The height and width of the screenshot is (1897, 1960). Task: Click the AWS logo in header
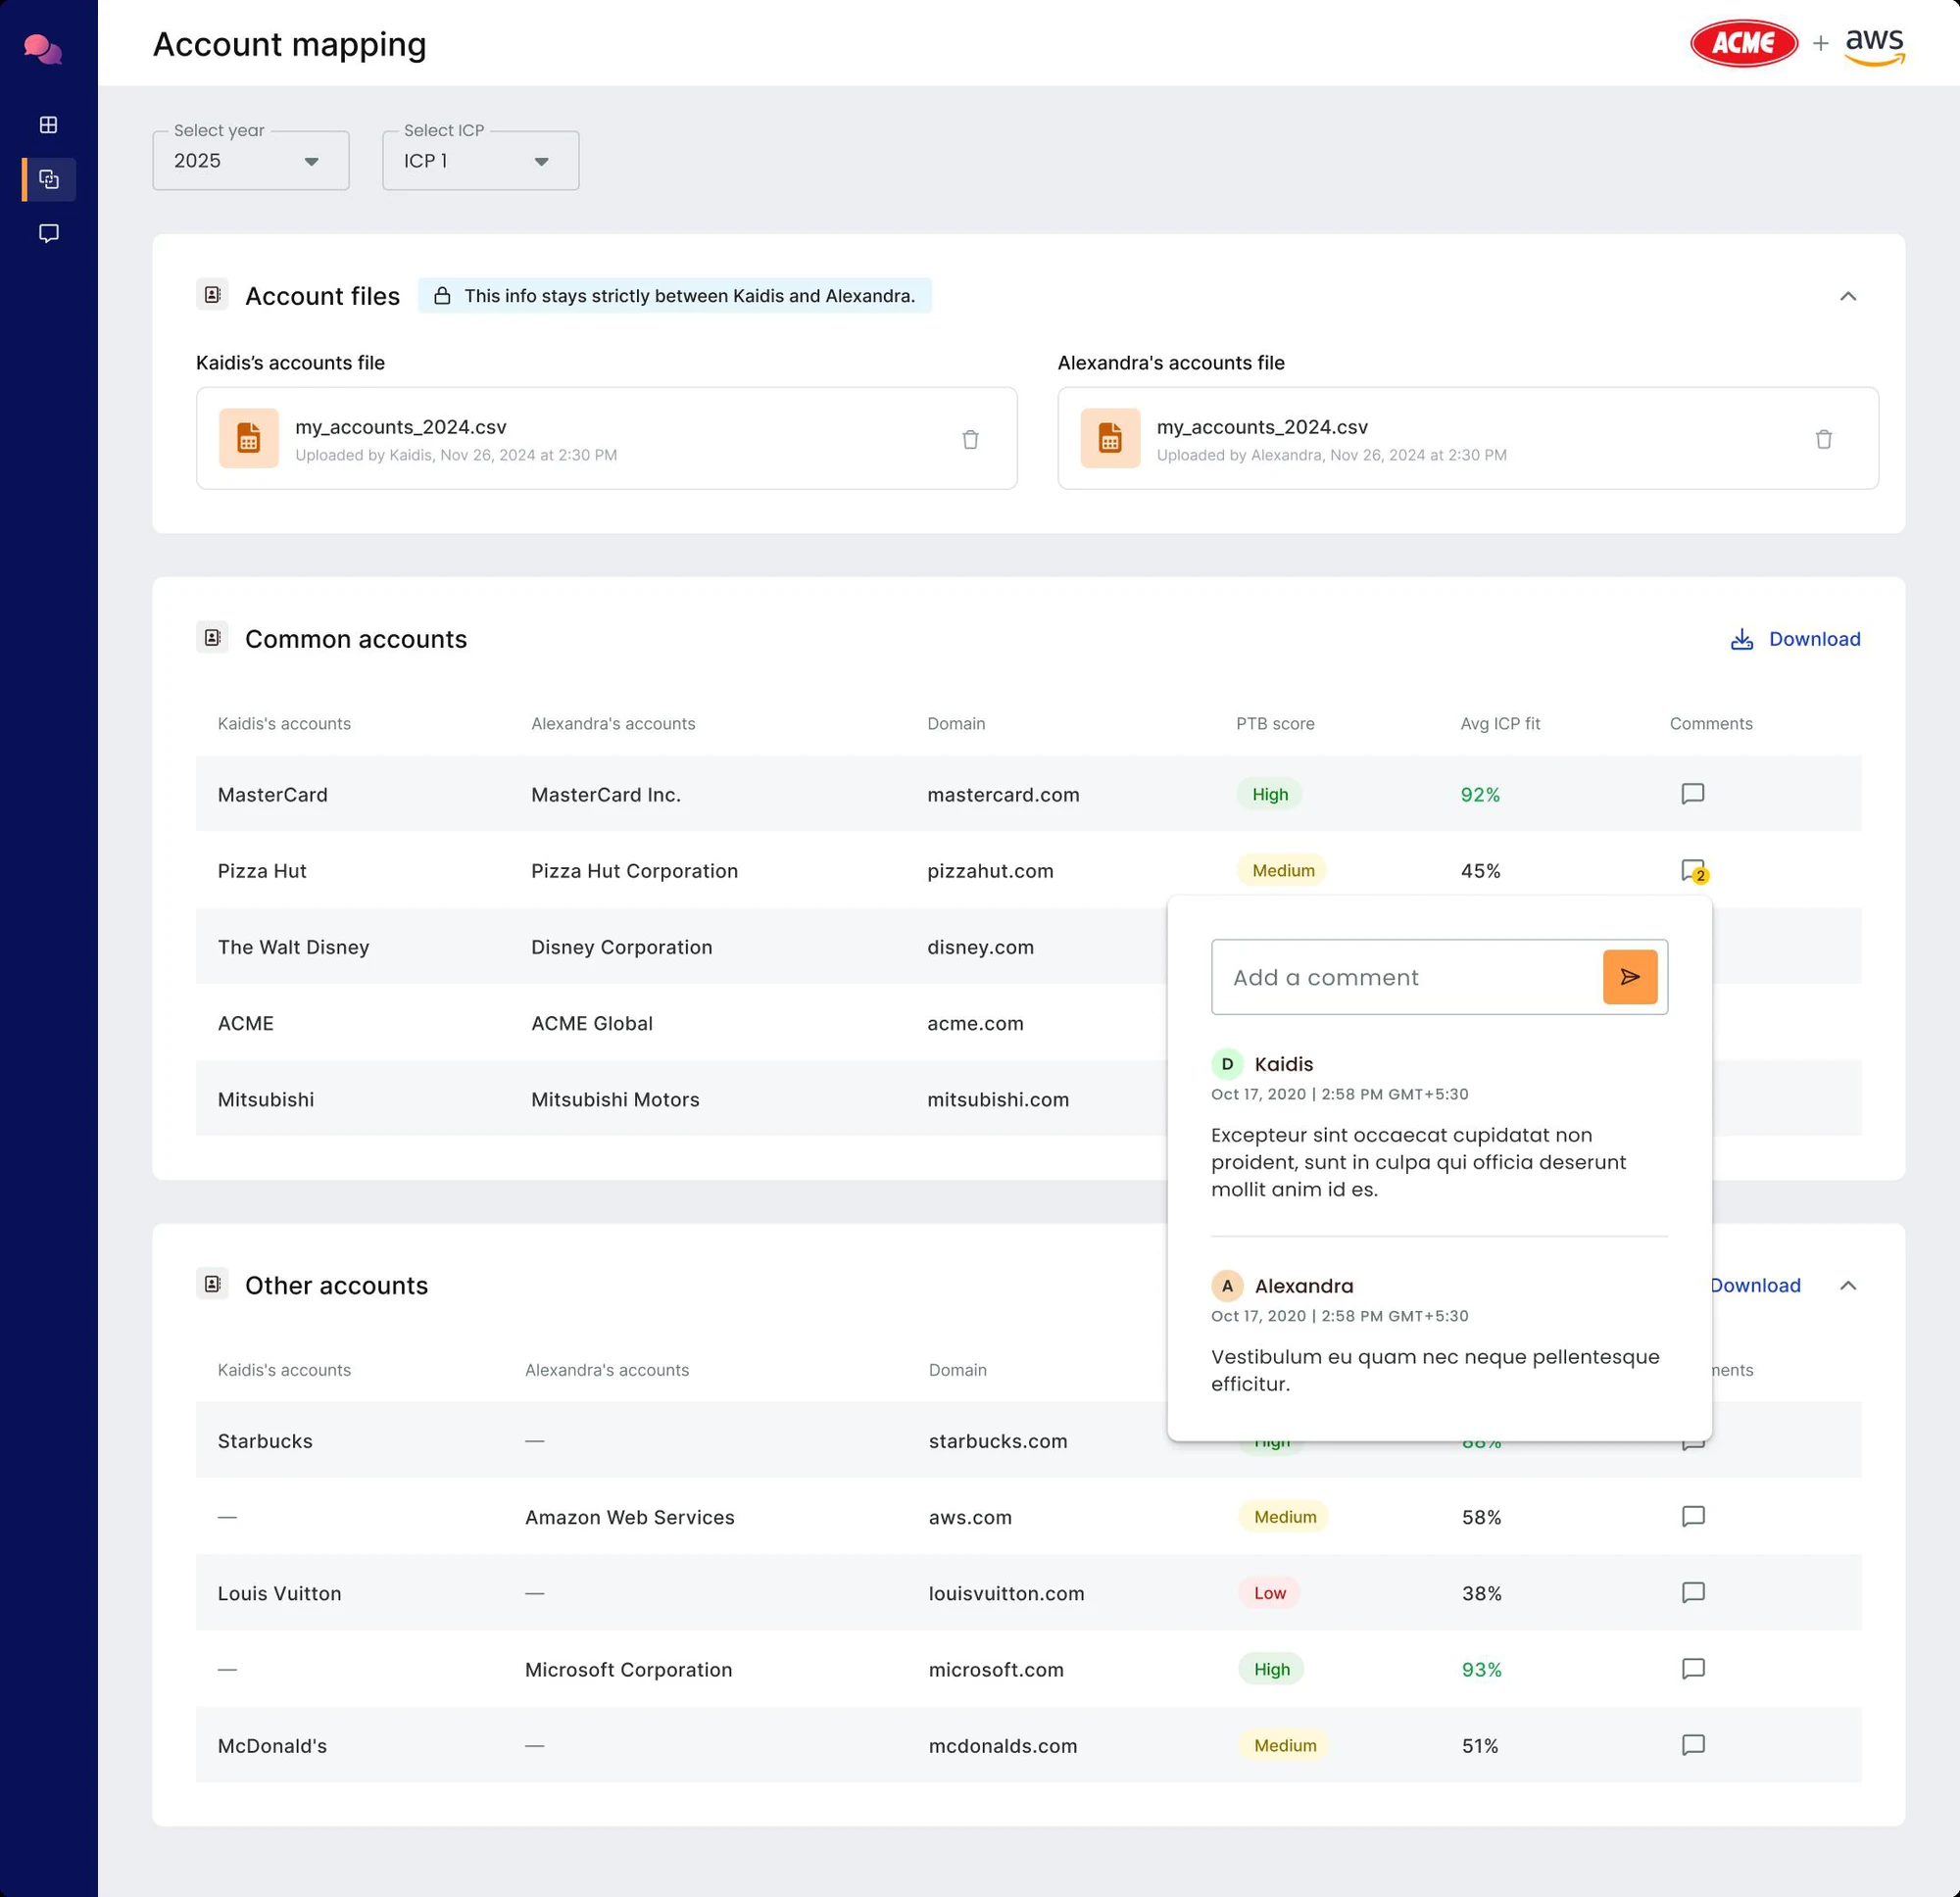(1874, 46)
